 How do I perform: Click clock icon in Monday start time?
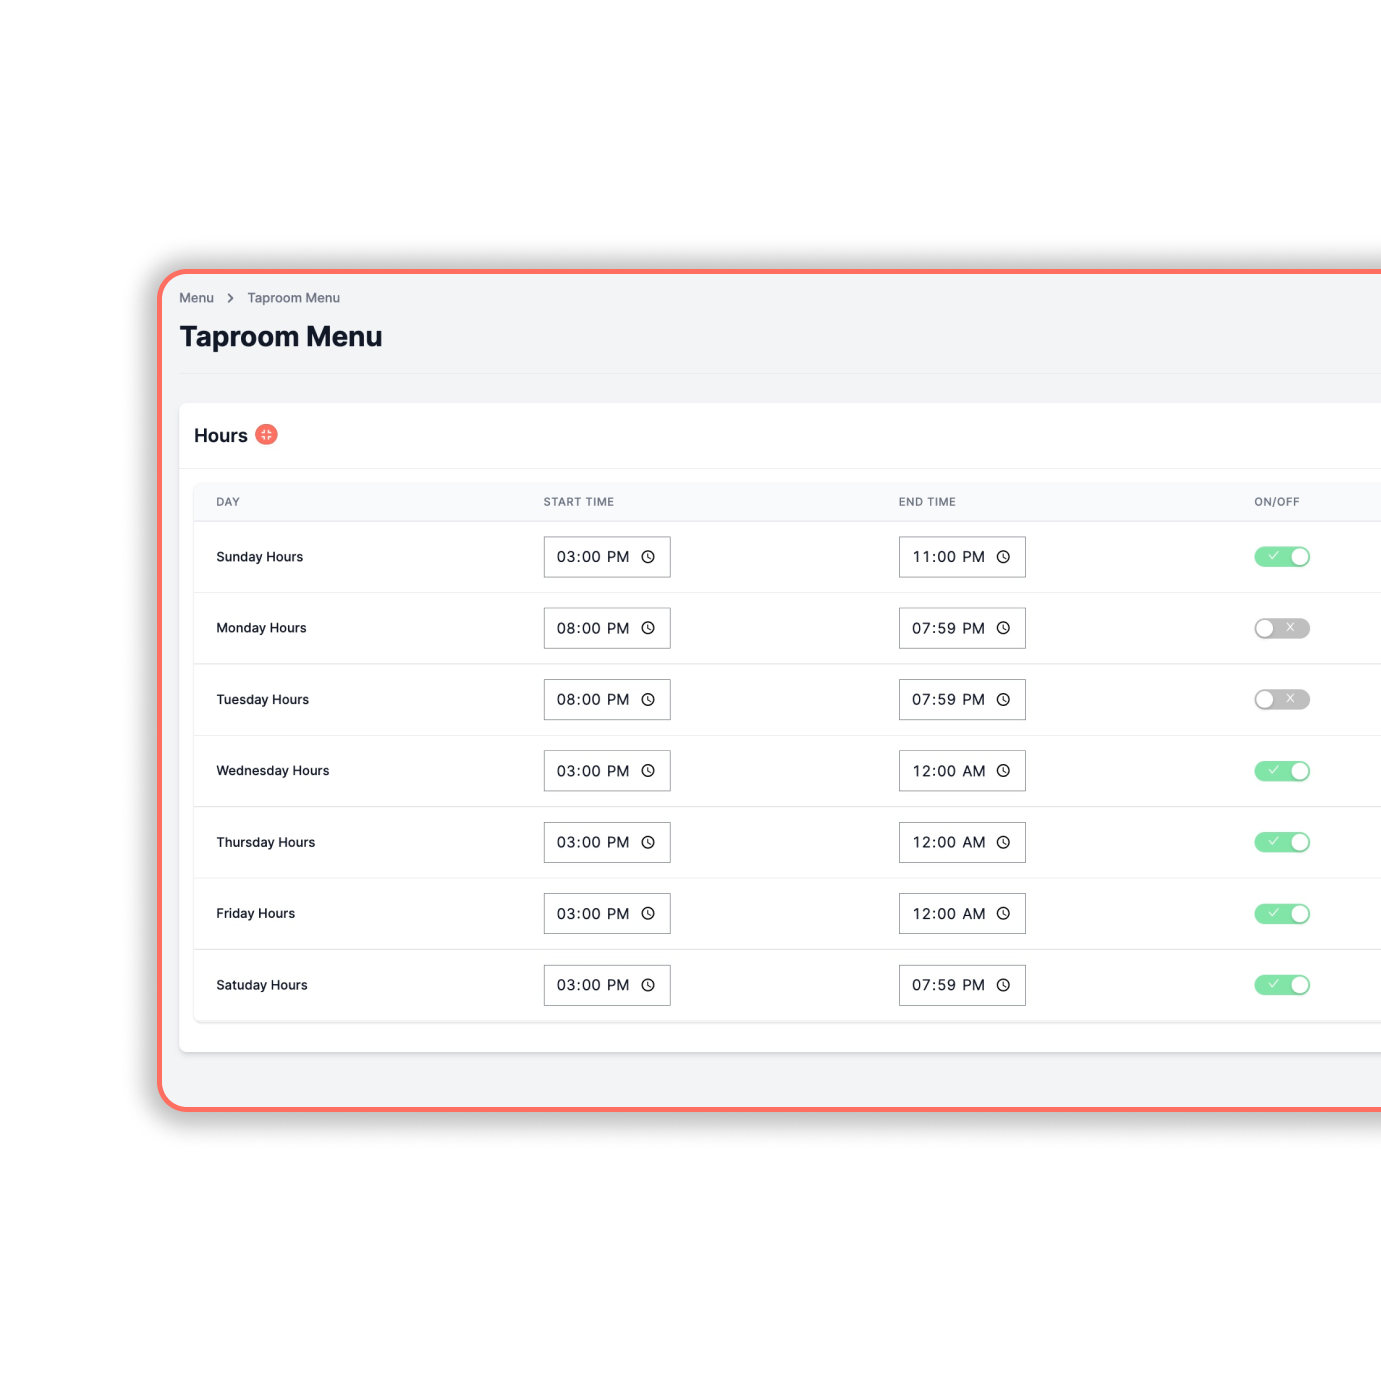648,628
